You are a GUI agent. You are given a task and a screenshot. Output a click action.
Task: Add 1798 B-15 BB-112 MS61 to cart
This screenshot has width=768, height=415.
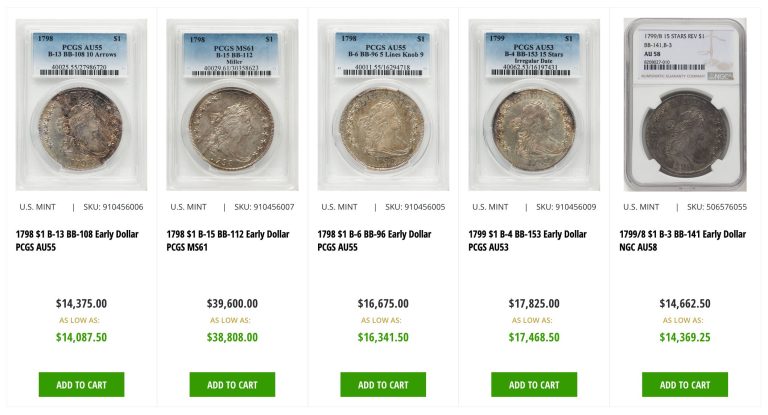pos(232,385)
